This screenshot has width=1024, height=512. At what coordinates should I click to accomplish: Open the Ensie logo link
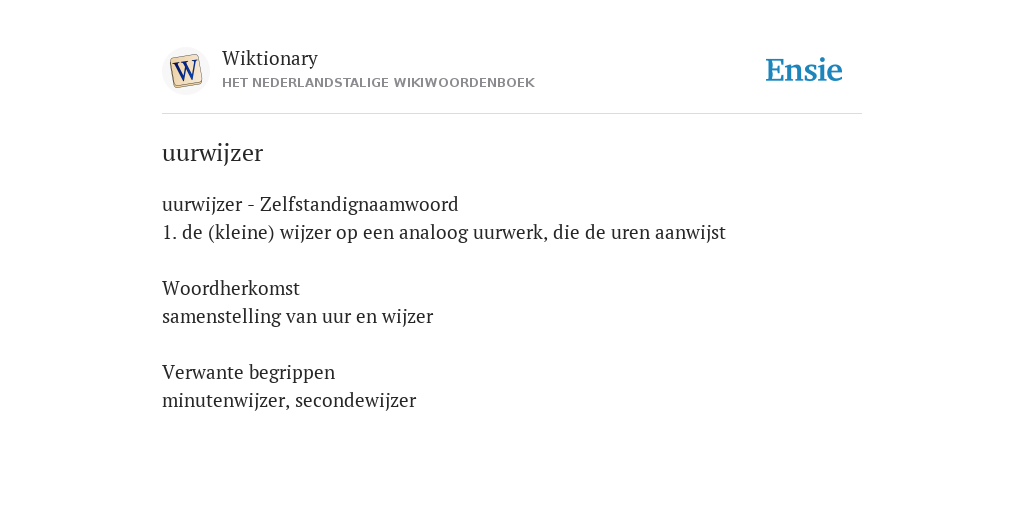[804, 70]
